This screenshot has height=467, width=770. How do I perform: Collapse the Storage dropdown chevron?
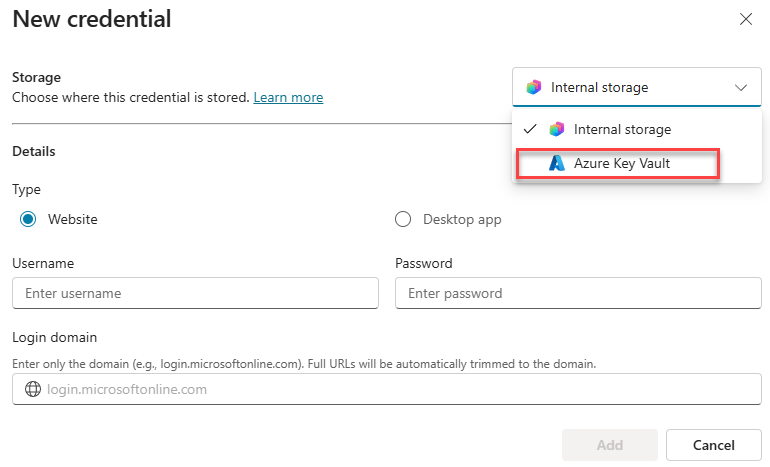pyautogui.click(x=741, y=87)
